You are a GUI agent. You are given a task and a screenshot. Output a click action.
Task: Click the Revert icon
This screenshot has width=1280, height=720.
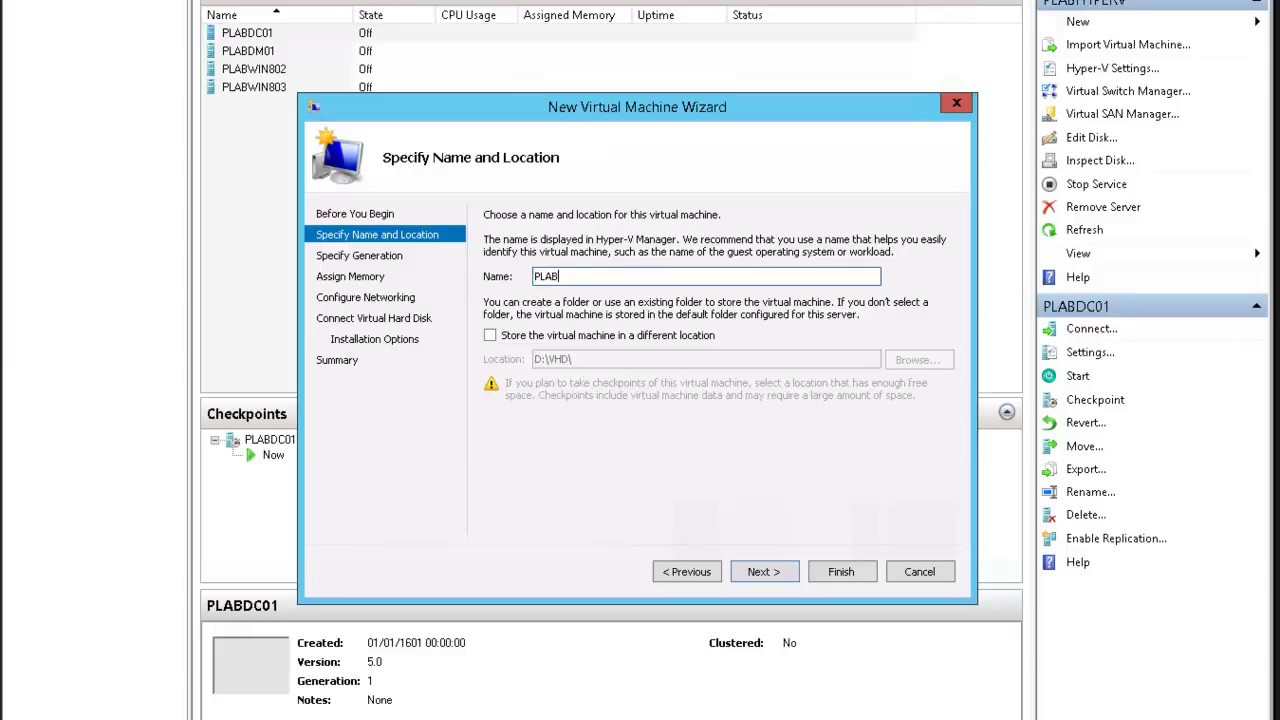click(x=1049, y=423)
